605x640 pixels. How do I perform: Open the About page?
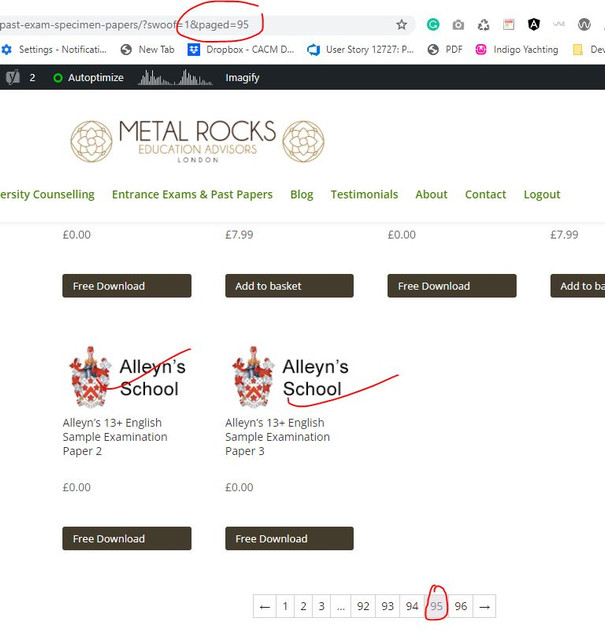click(432, 194)
